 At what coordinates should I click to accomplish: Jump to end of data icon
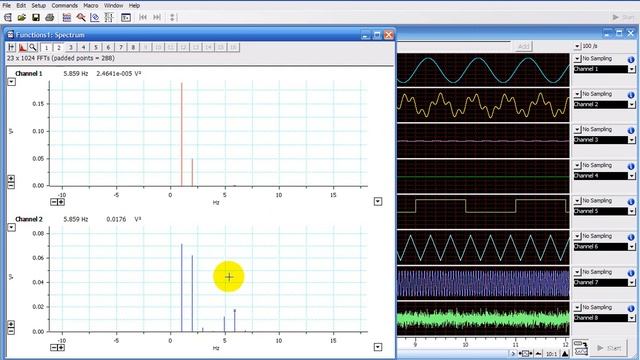(157, 17)
